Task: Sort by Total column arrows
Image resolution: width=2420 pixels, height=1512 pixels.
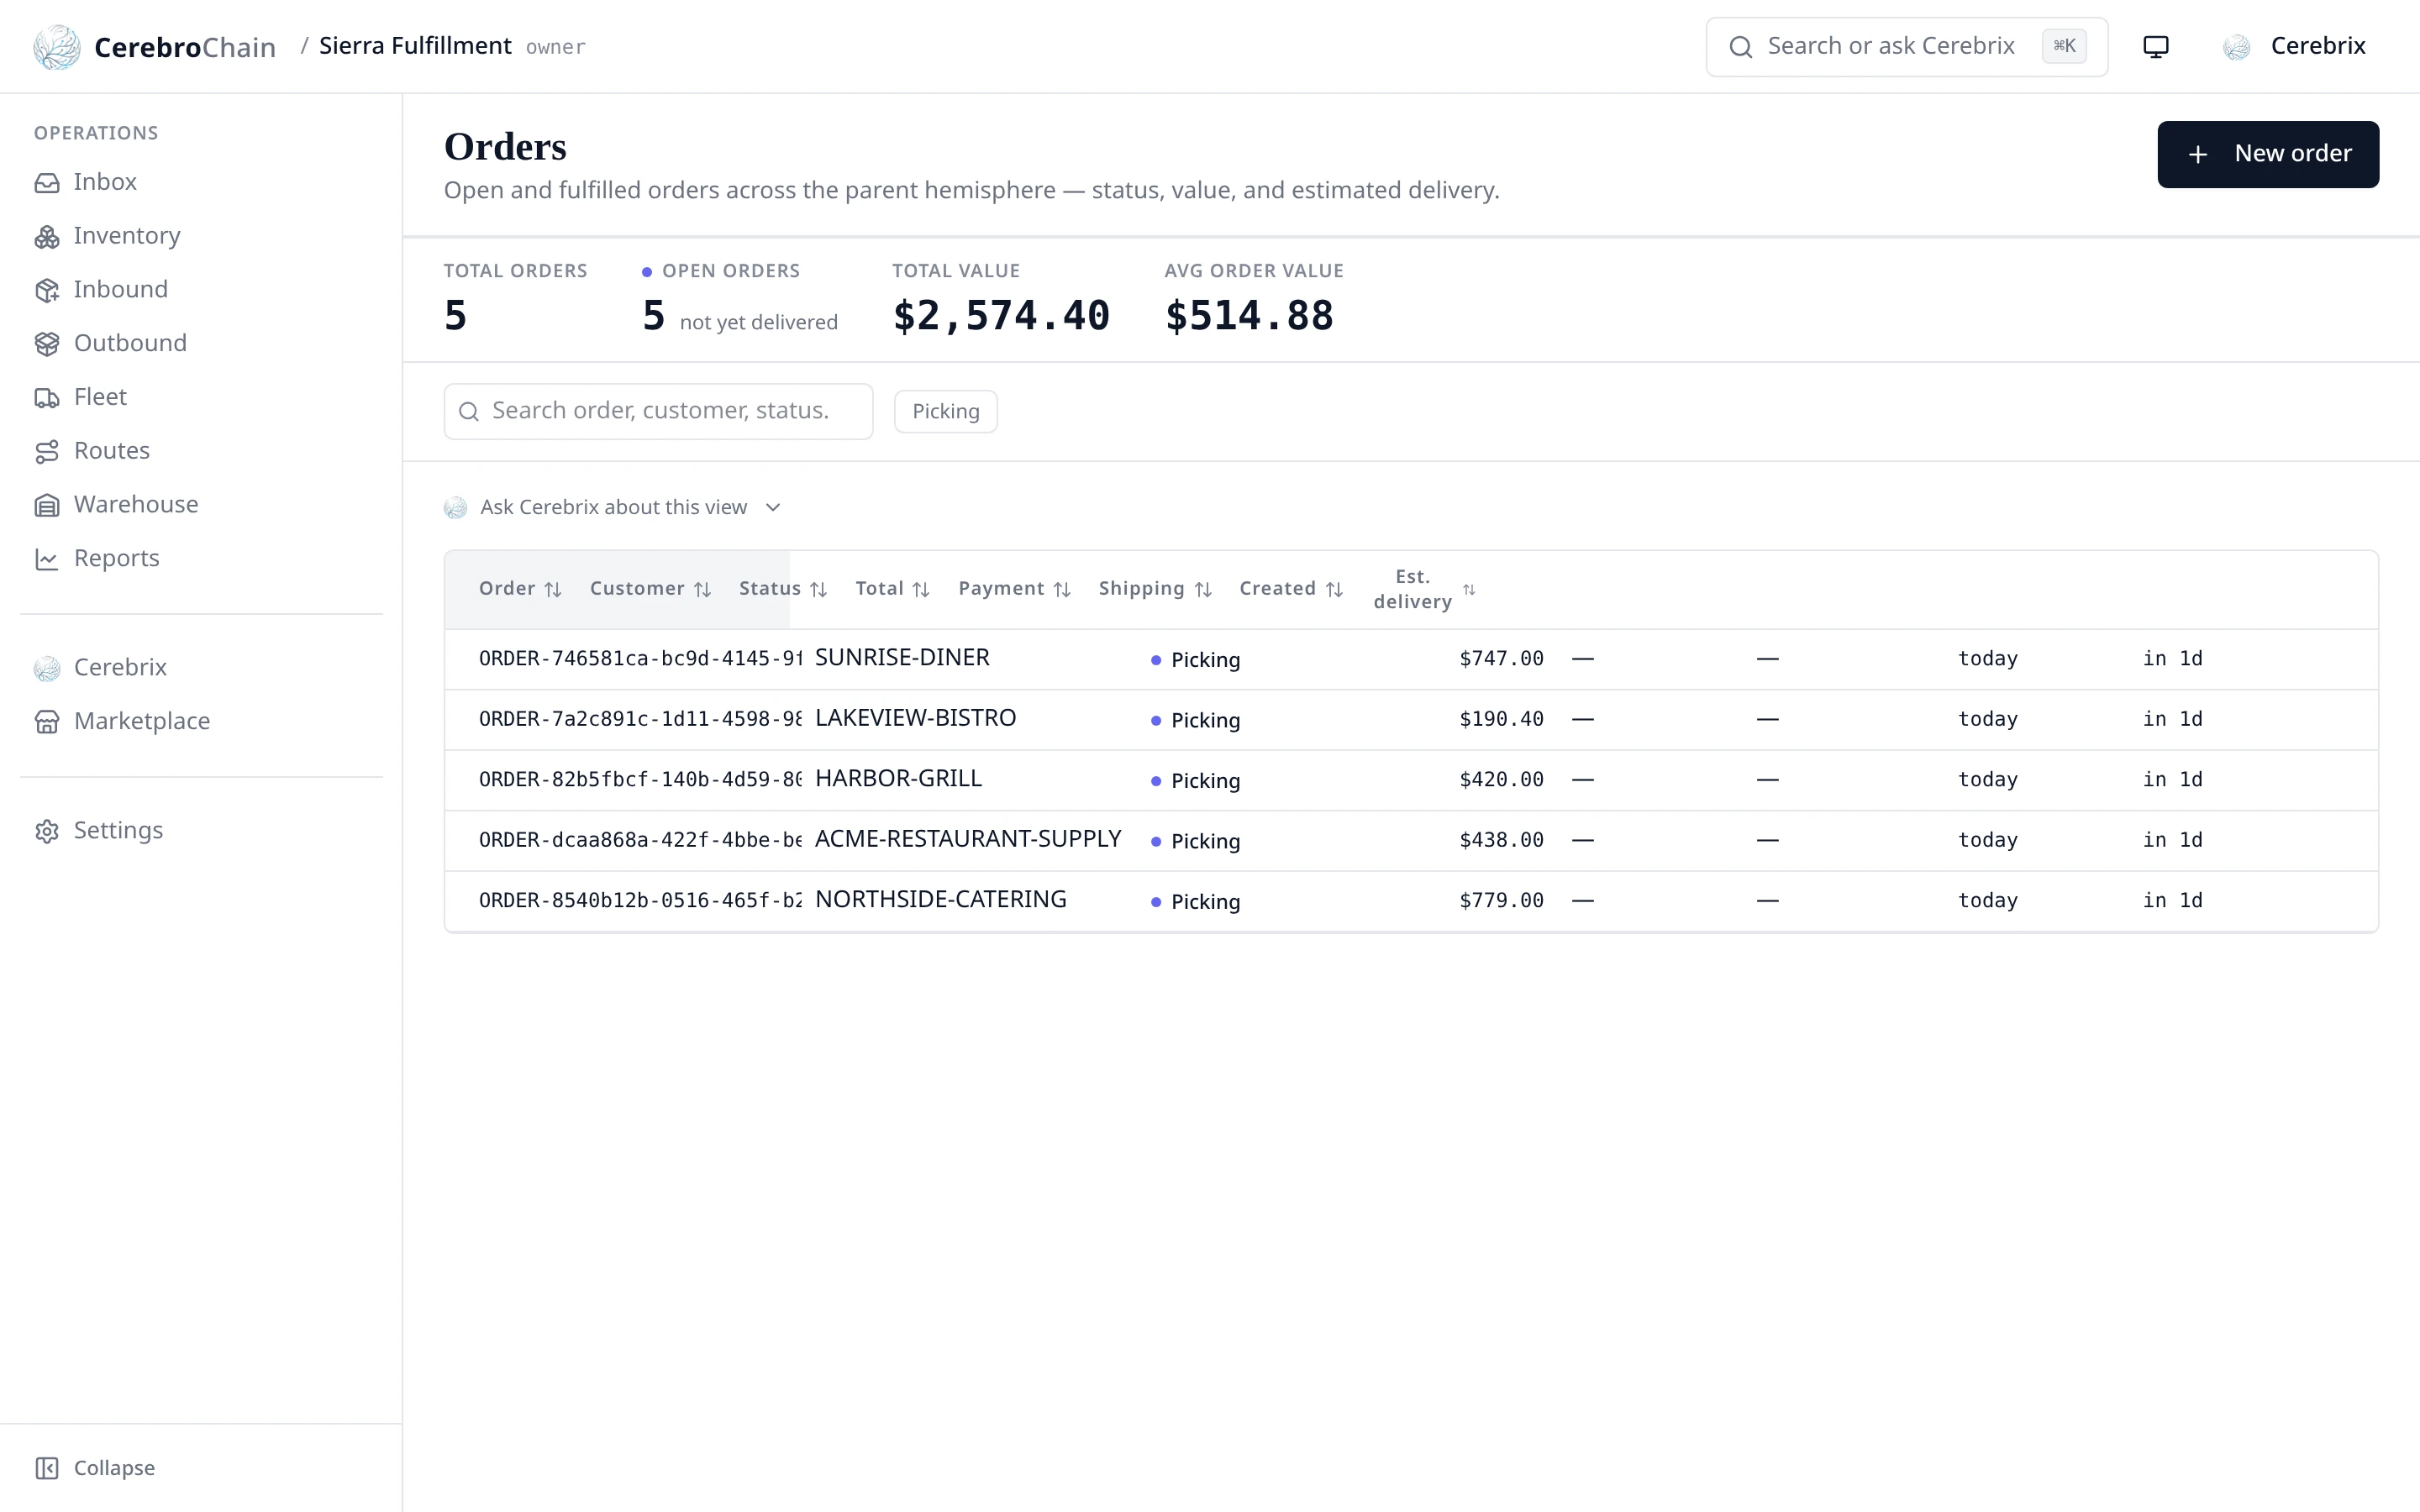Action: coord(921,590)
